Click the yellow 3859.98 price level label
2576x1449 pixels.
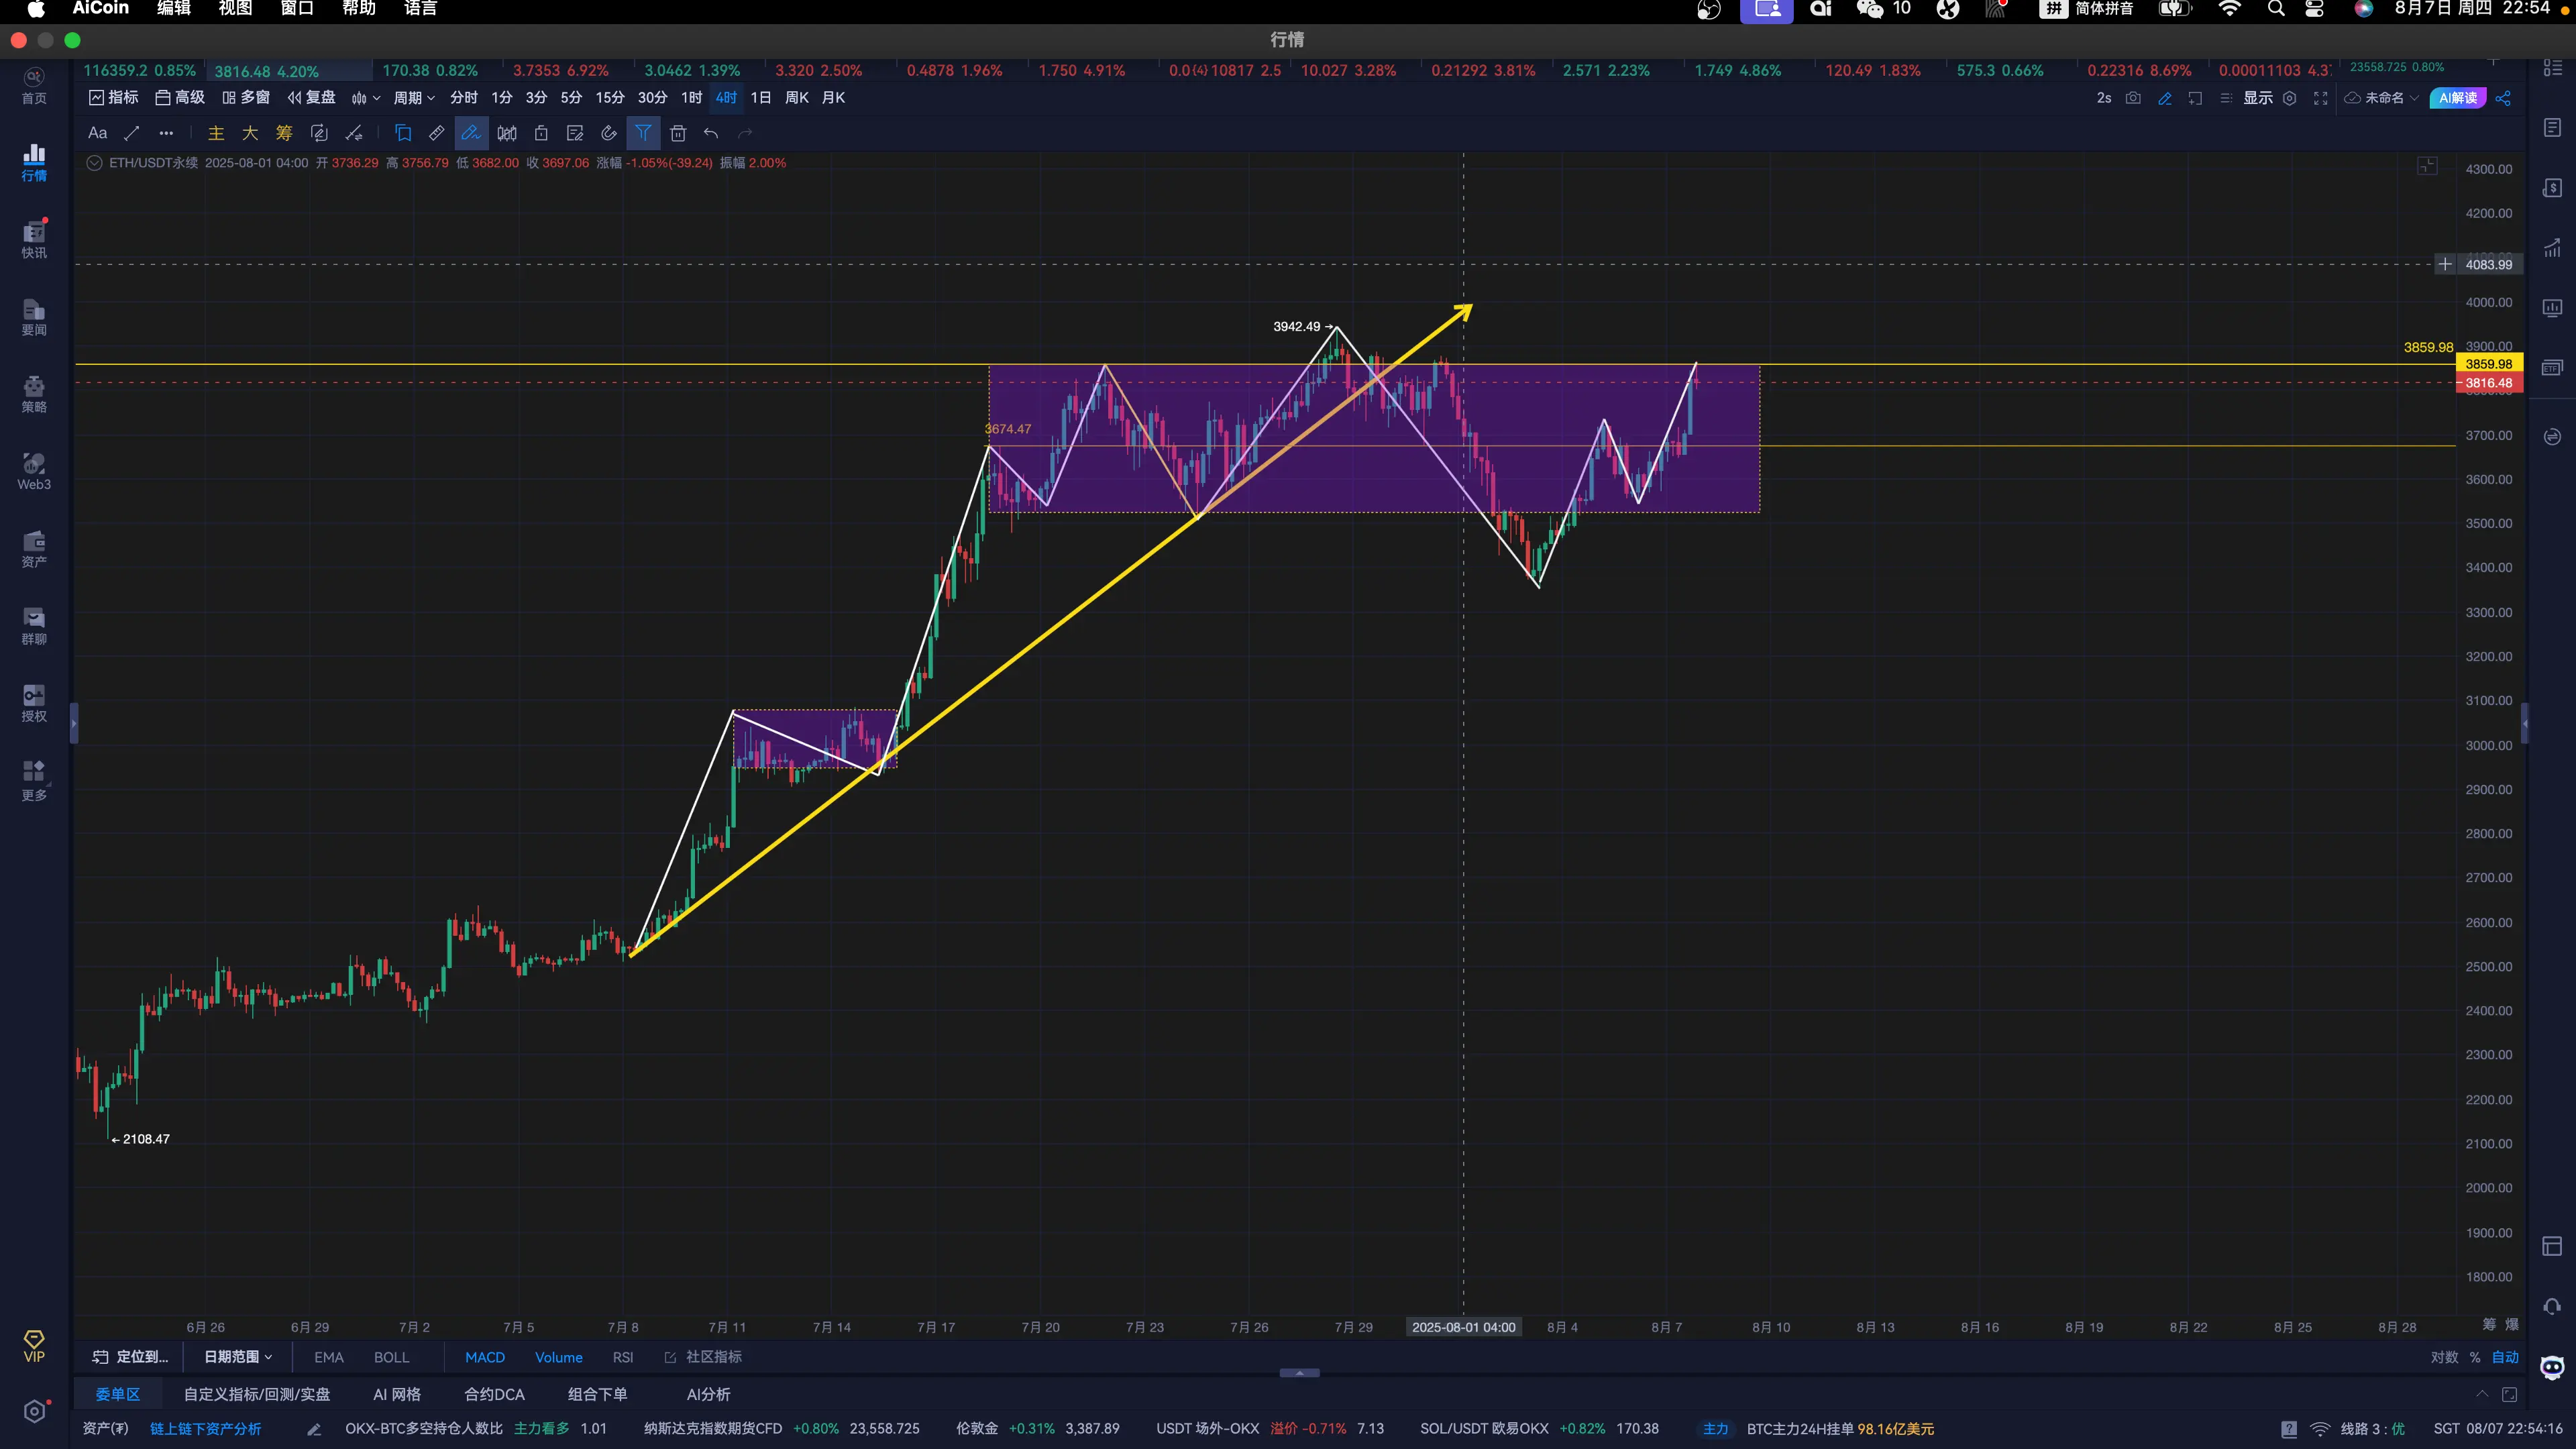(x=2489, y=364)
